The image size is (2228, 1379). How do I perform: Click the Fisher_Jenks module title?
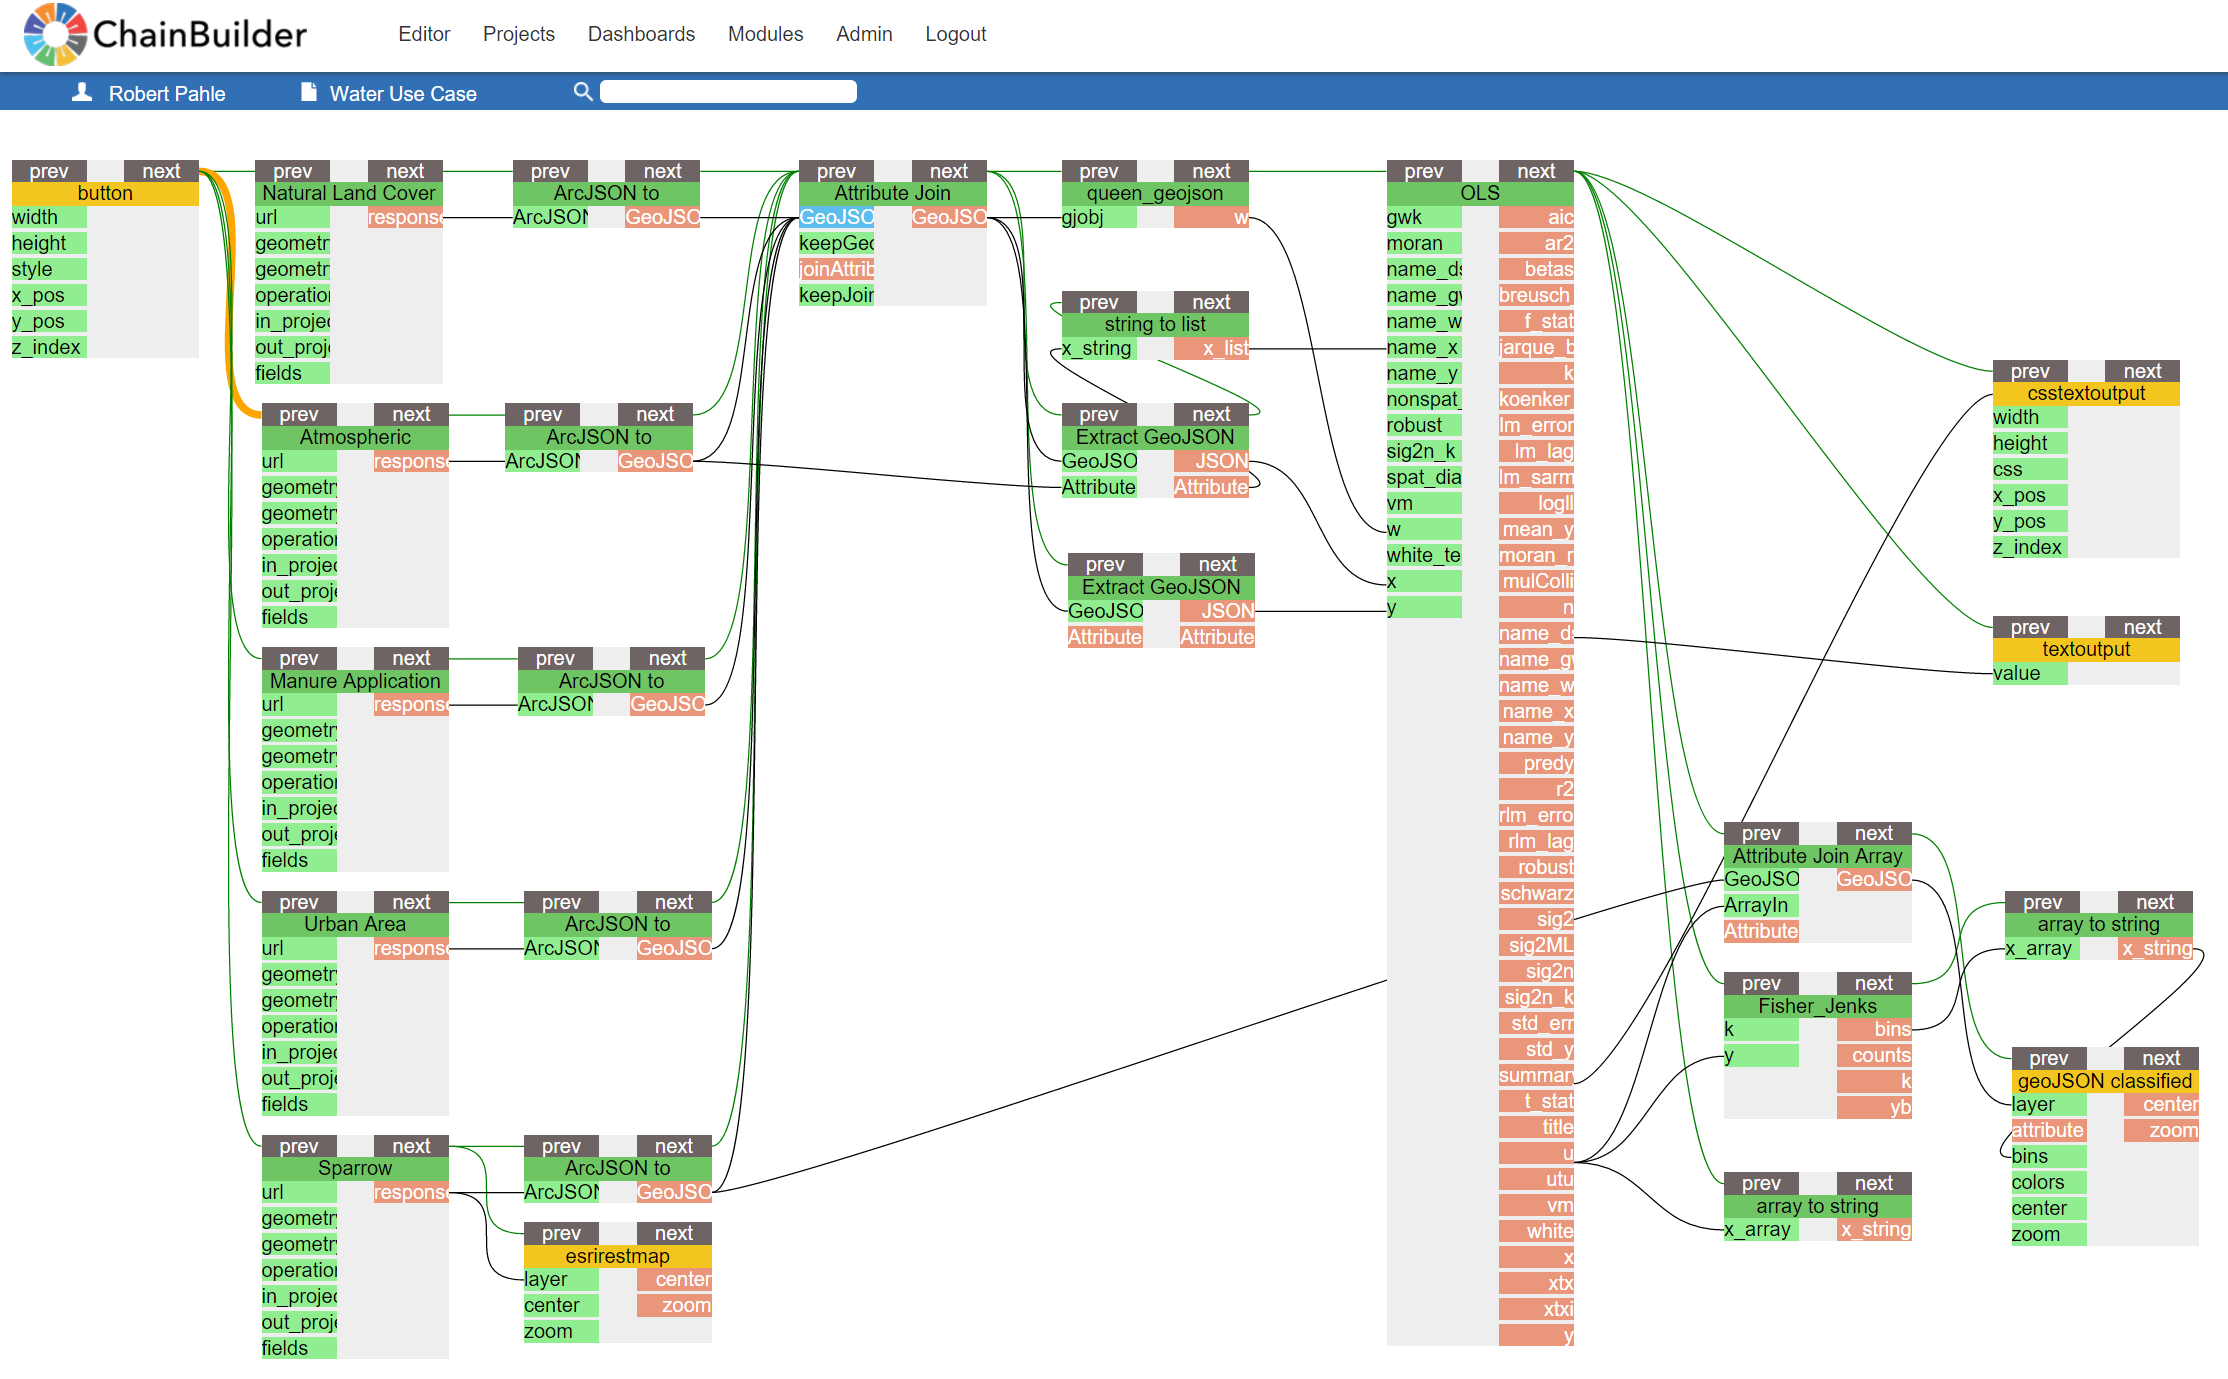pyautogui.click(x=1817, y=1006)
